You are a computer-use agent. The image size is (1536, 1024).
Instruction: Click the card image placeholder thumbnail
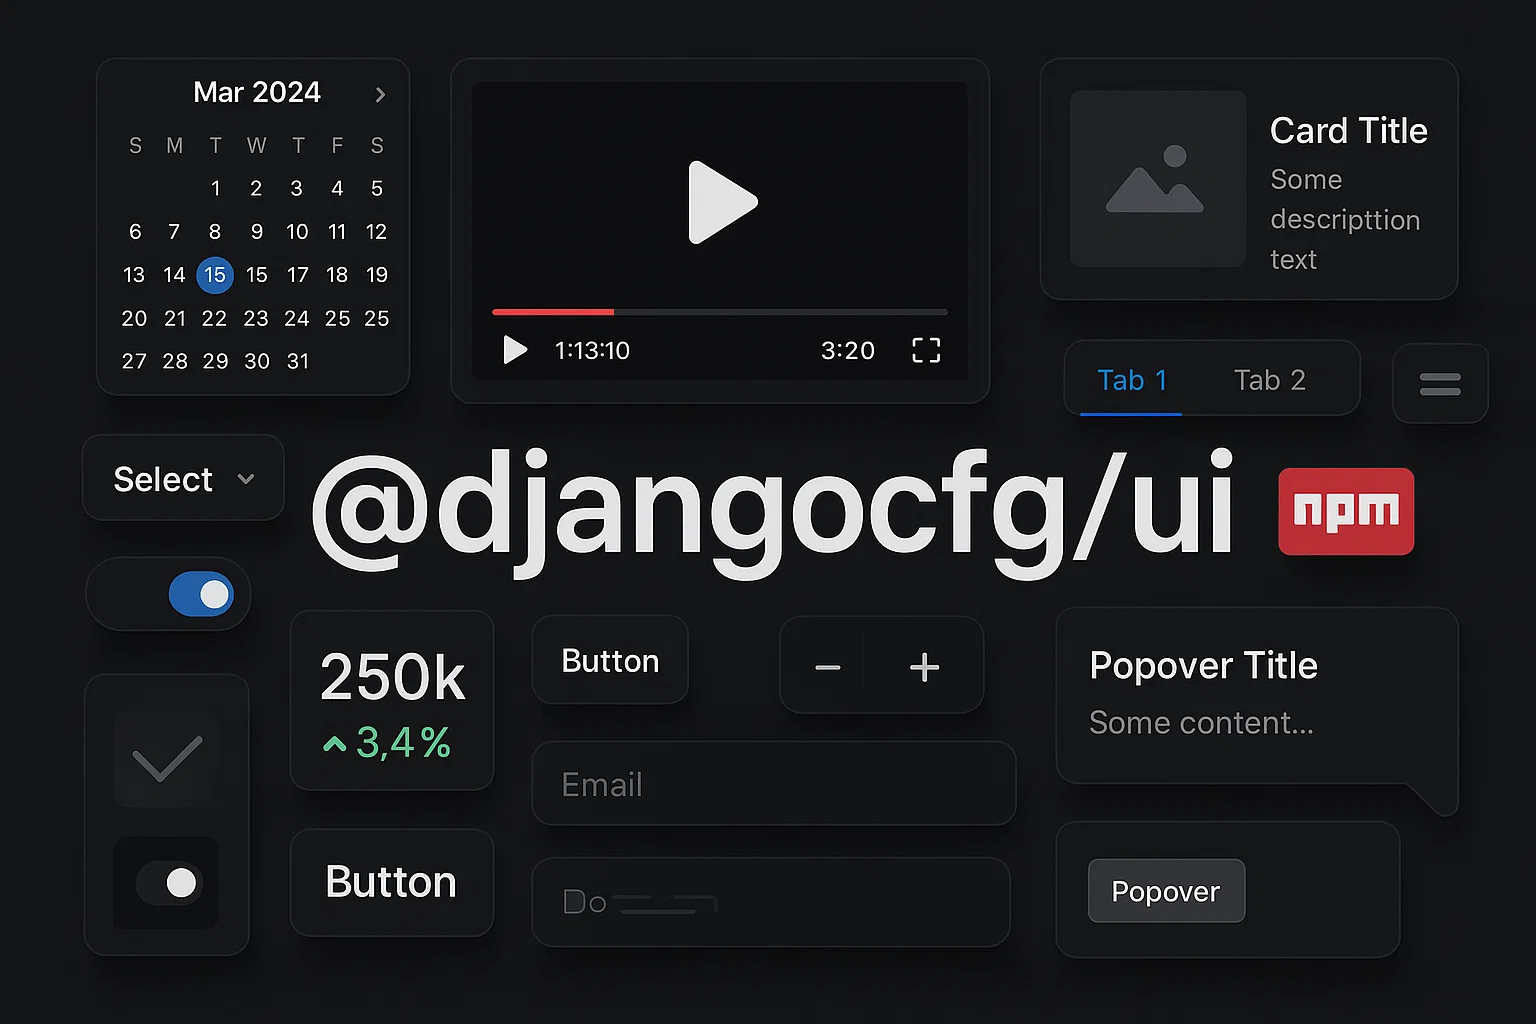click(x=1157, y=179)
